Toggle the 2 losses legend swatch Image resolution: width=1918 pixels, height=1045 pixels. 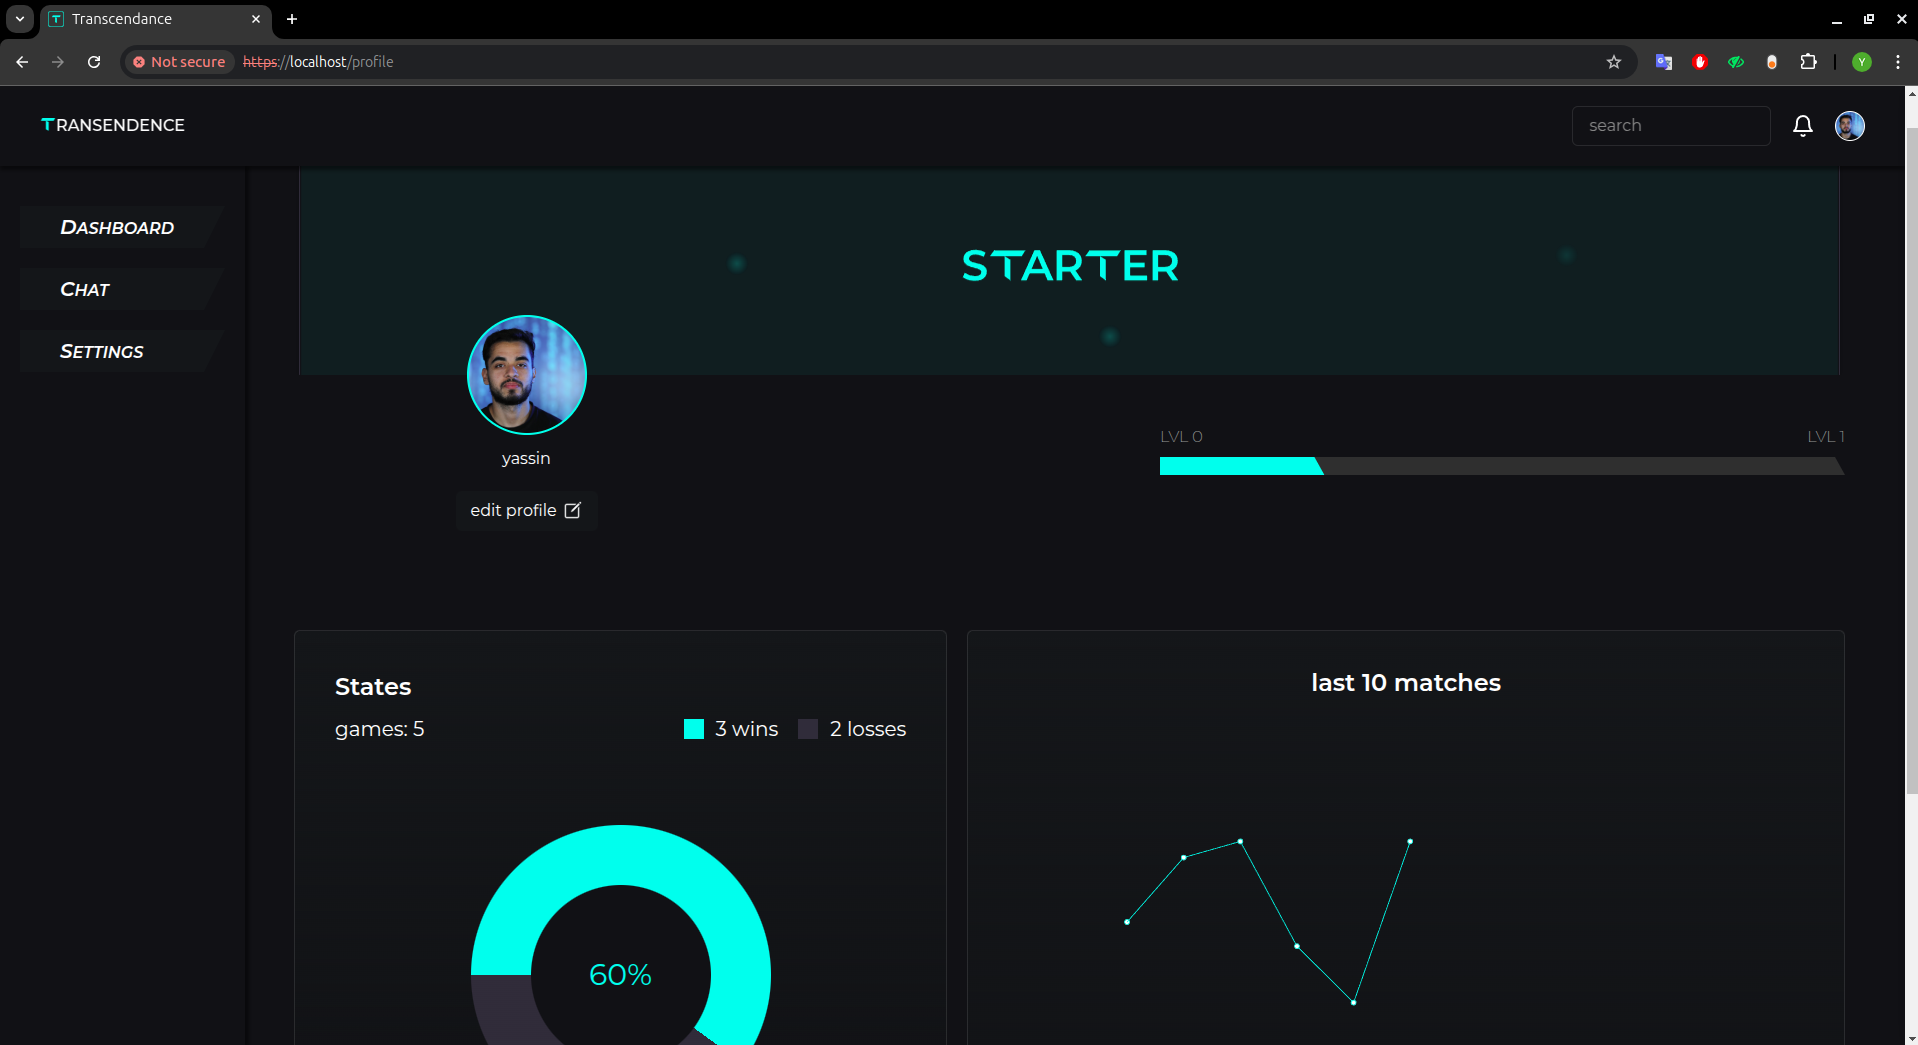point(808,729)
